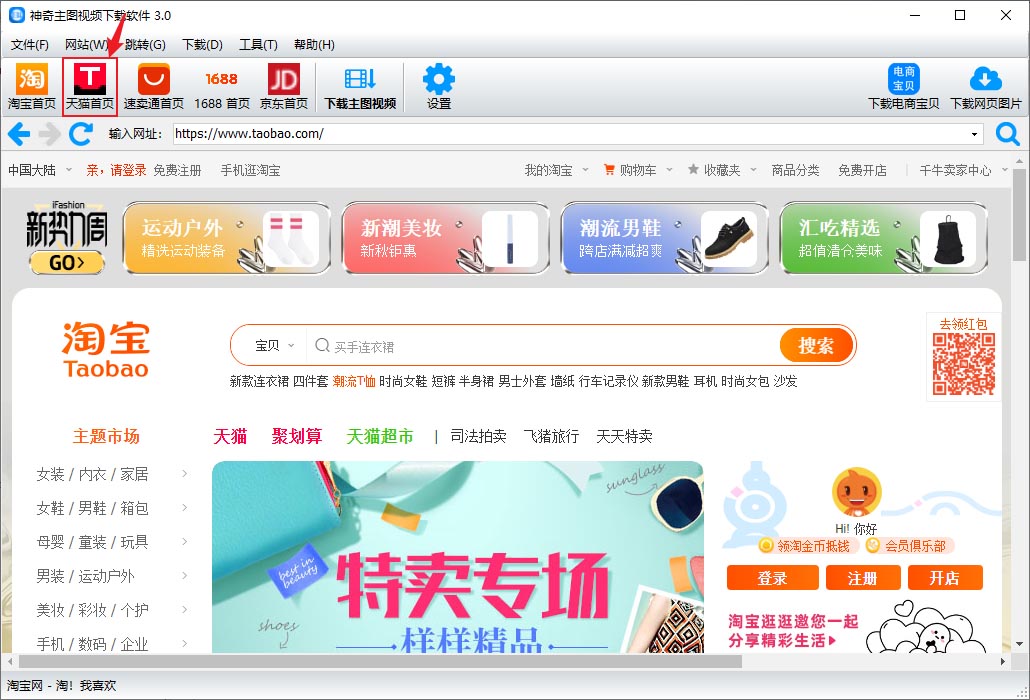Click the horizontal scrollbar thumb
Image resolution: width=1030 pixels, height=700 pixels.
coord(380,661)
